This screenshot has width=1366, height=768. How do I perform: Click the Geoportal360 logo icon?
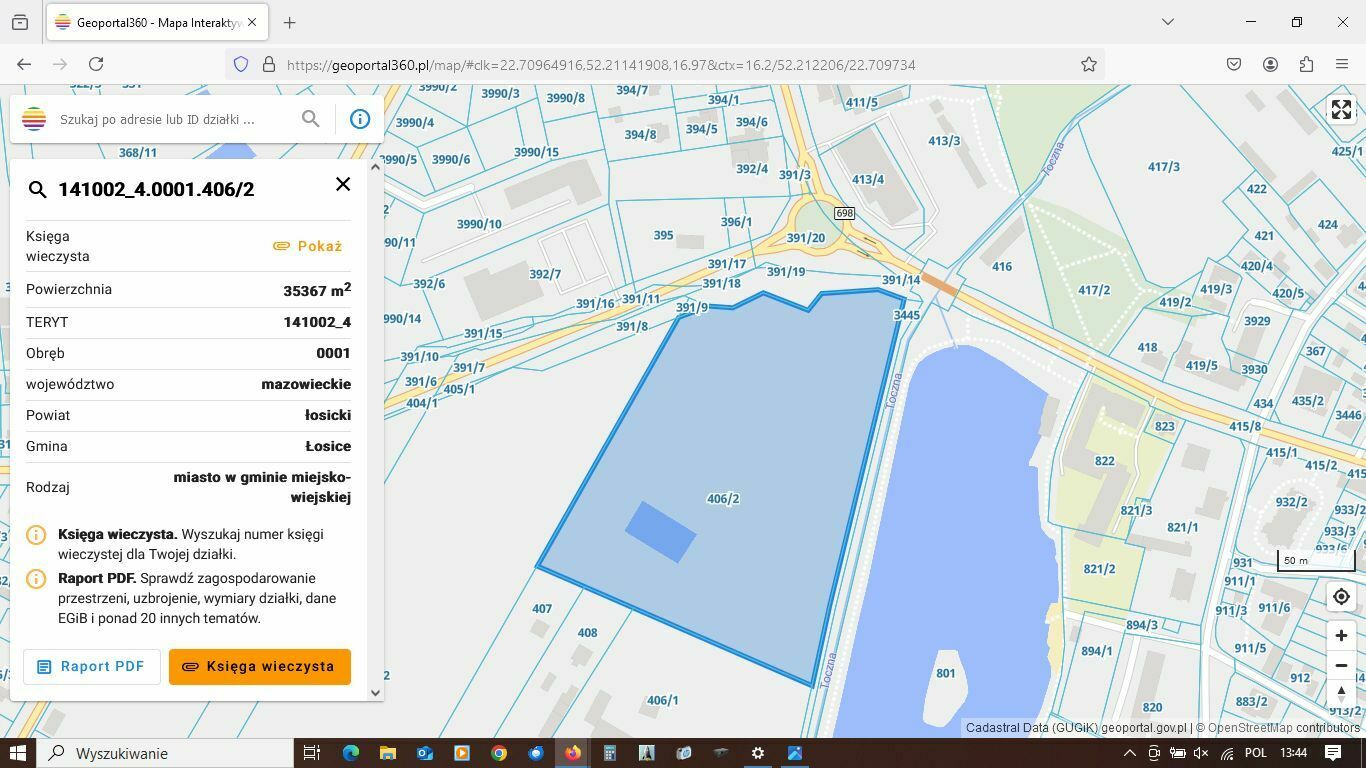[x=34, y=119]
